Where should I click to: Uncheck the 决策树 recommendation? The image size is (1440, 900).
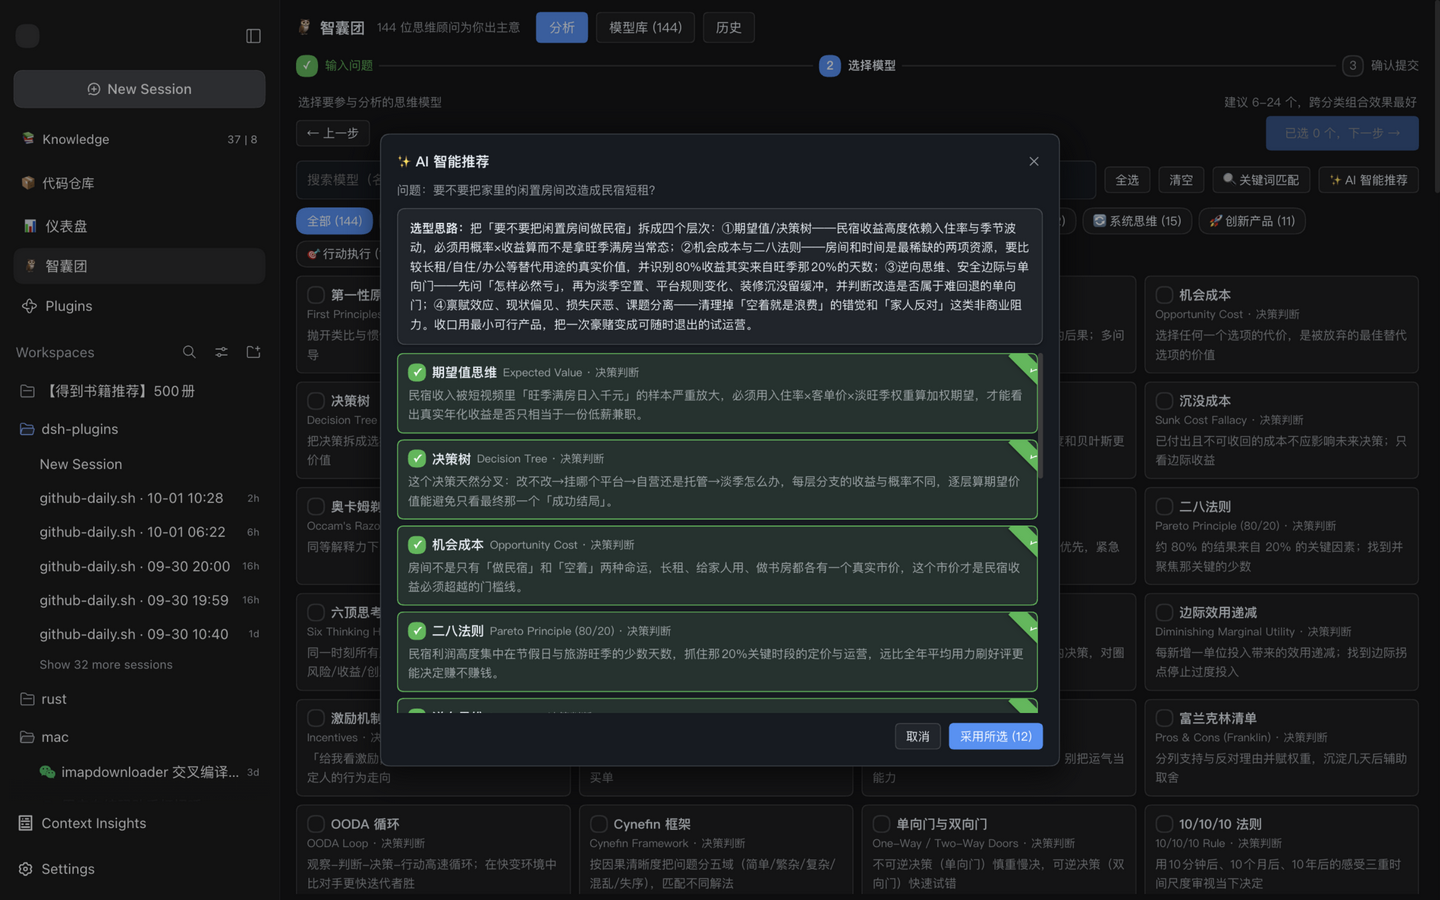coord(417,459)
